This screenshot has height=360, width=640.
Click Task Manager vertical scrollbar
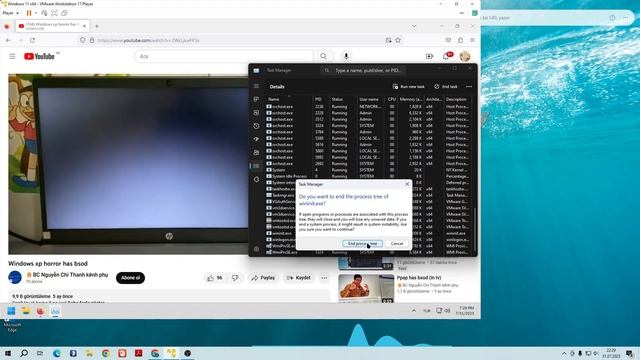click(x=475, y=229)
